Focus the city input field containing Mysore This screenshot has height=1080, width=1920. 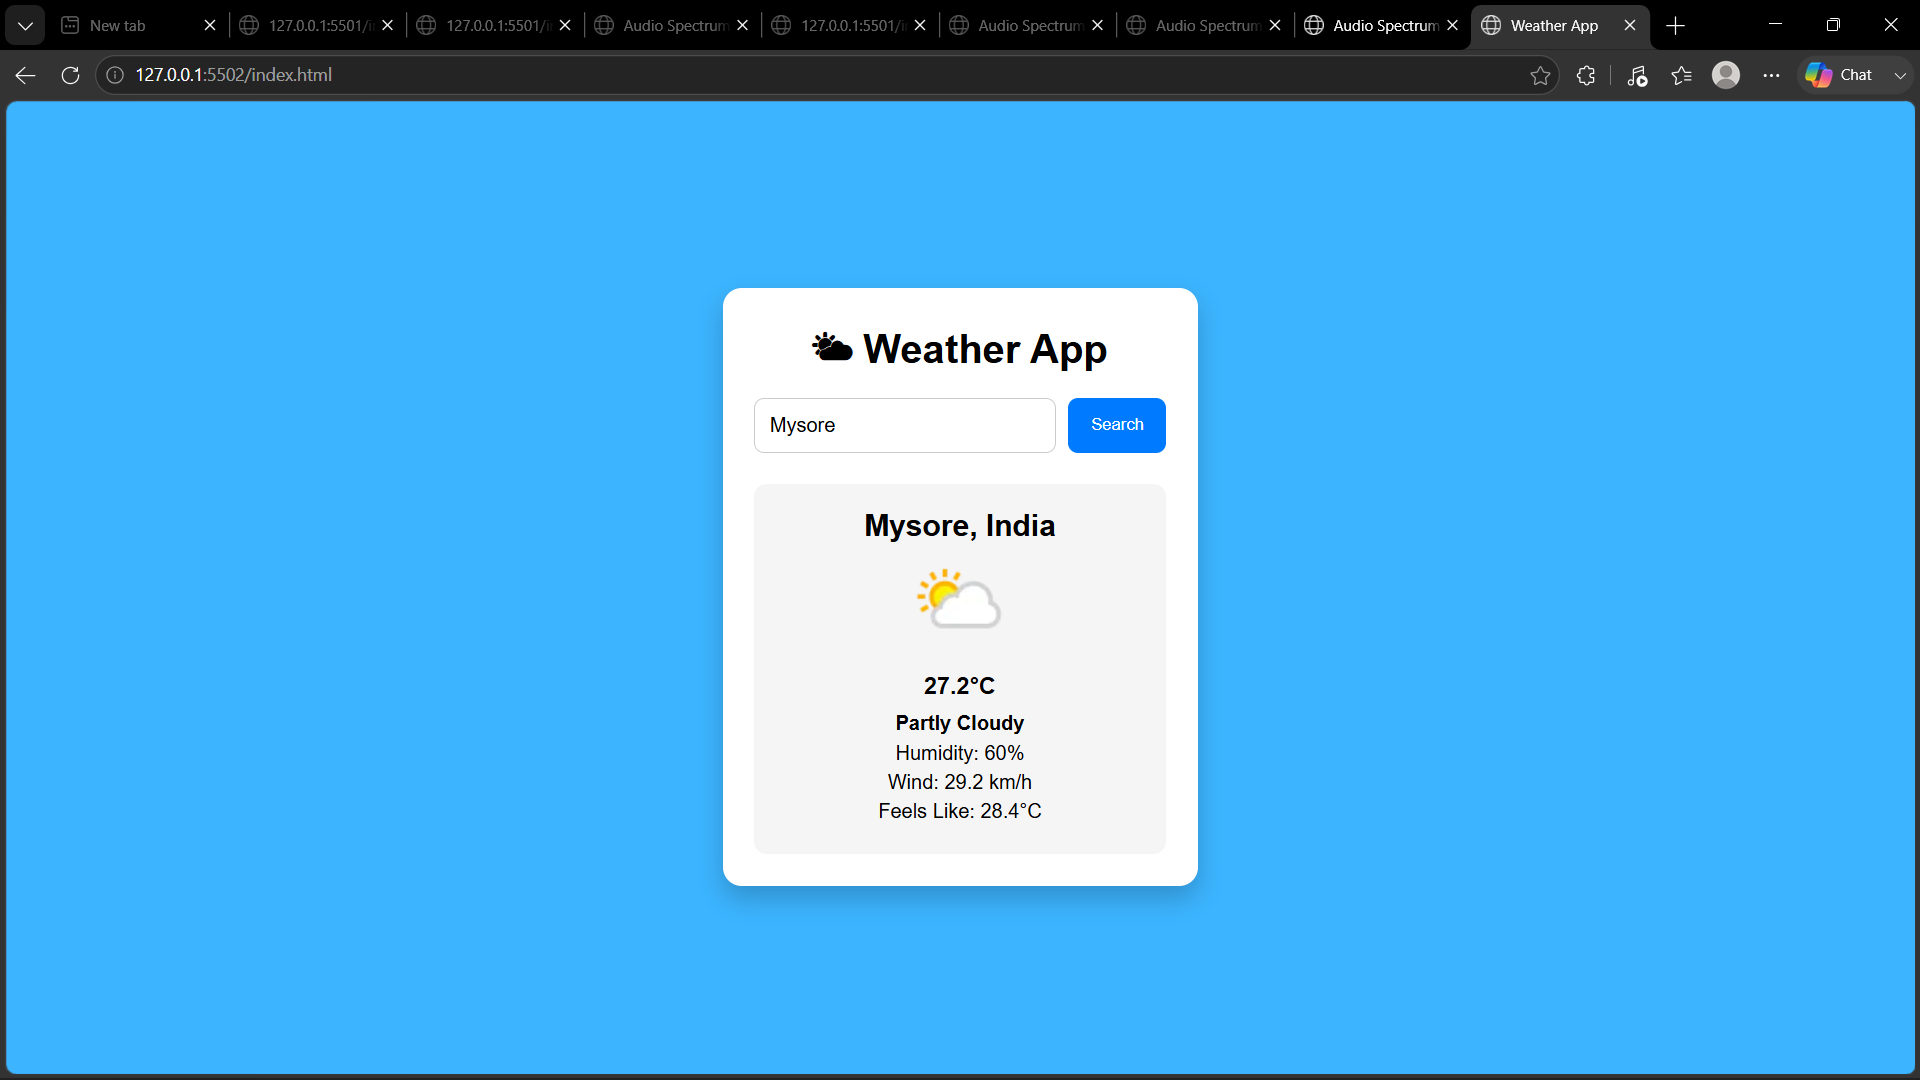coord(904,425)
